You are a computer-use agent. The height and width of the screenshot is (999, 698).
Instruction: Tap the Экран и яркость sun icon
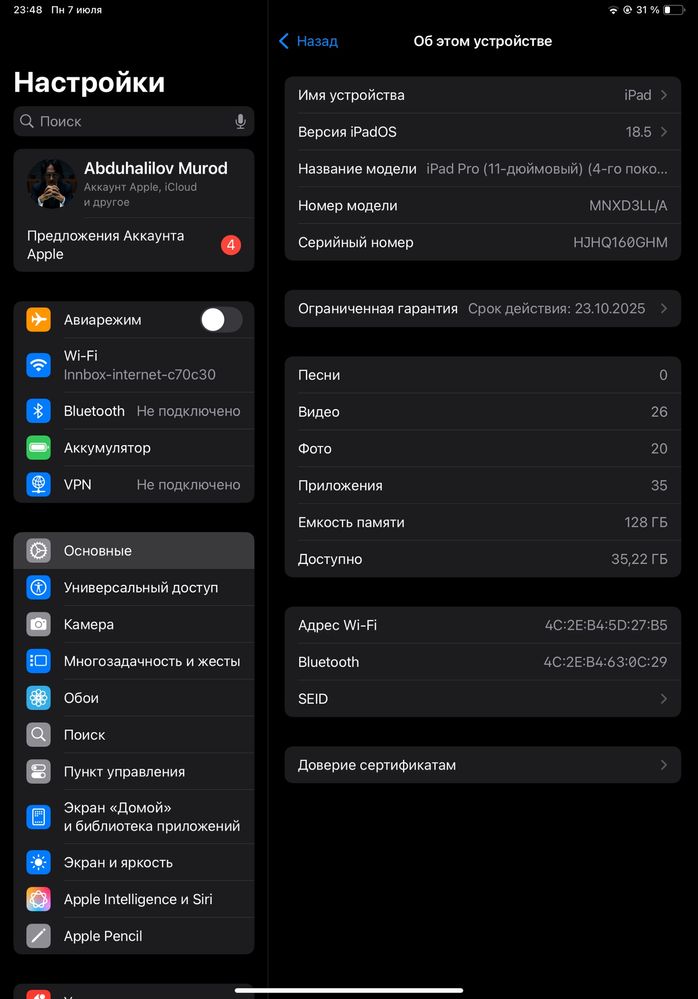(38, 863)
